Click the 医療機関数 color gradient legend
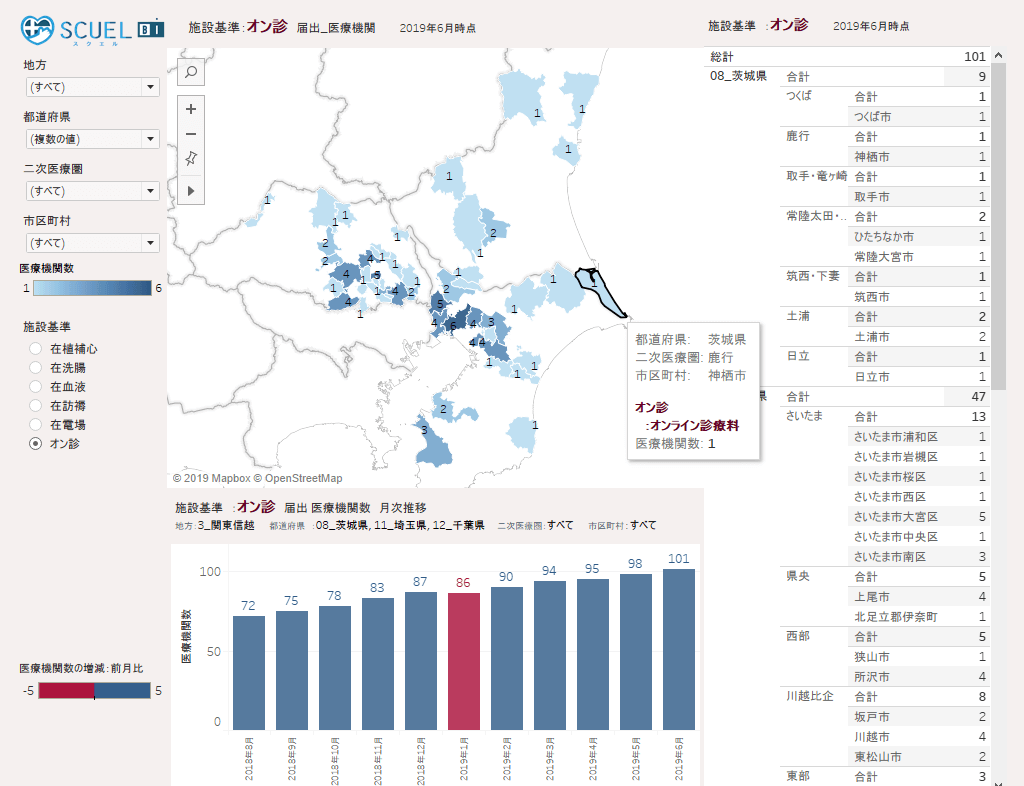1024x786 pixels. [x=91, y=288]
